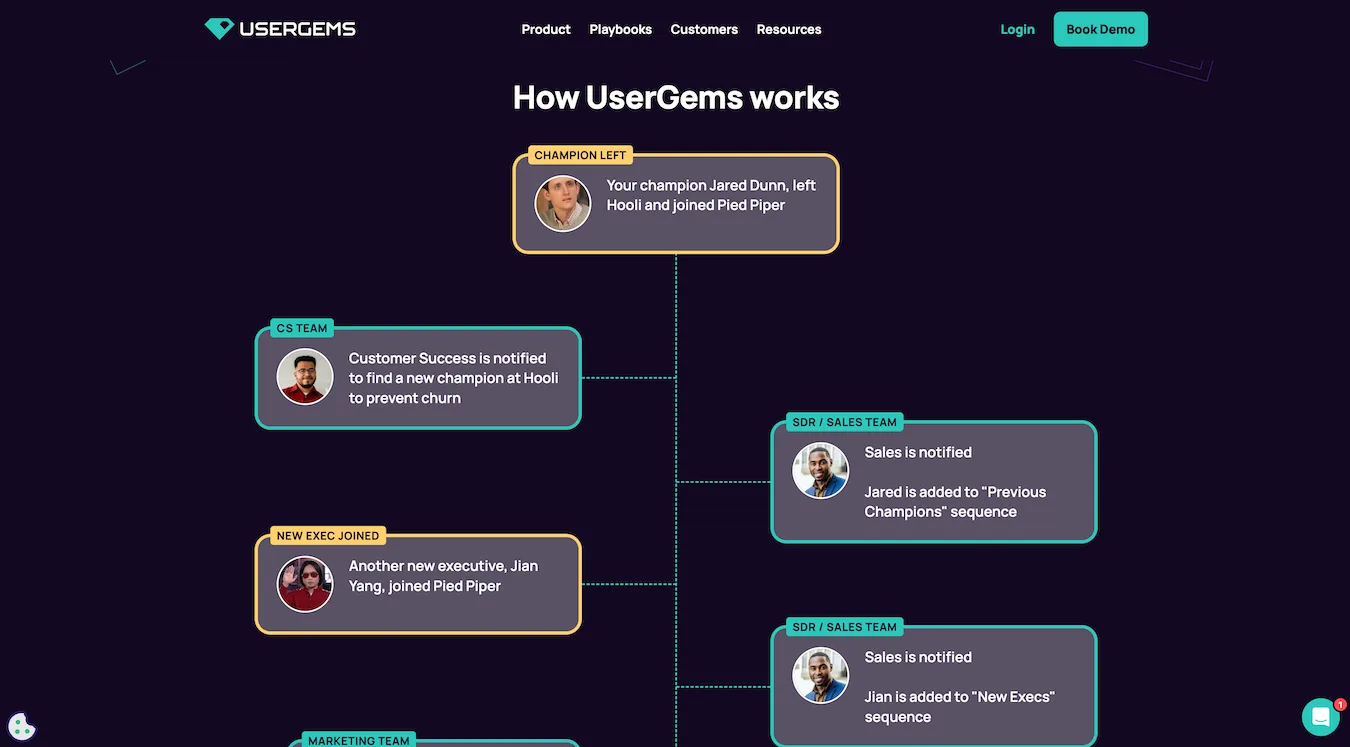
Task: Click avatar in the Previous Champions sales card
Action: click(x=821, y=471)
